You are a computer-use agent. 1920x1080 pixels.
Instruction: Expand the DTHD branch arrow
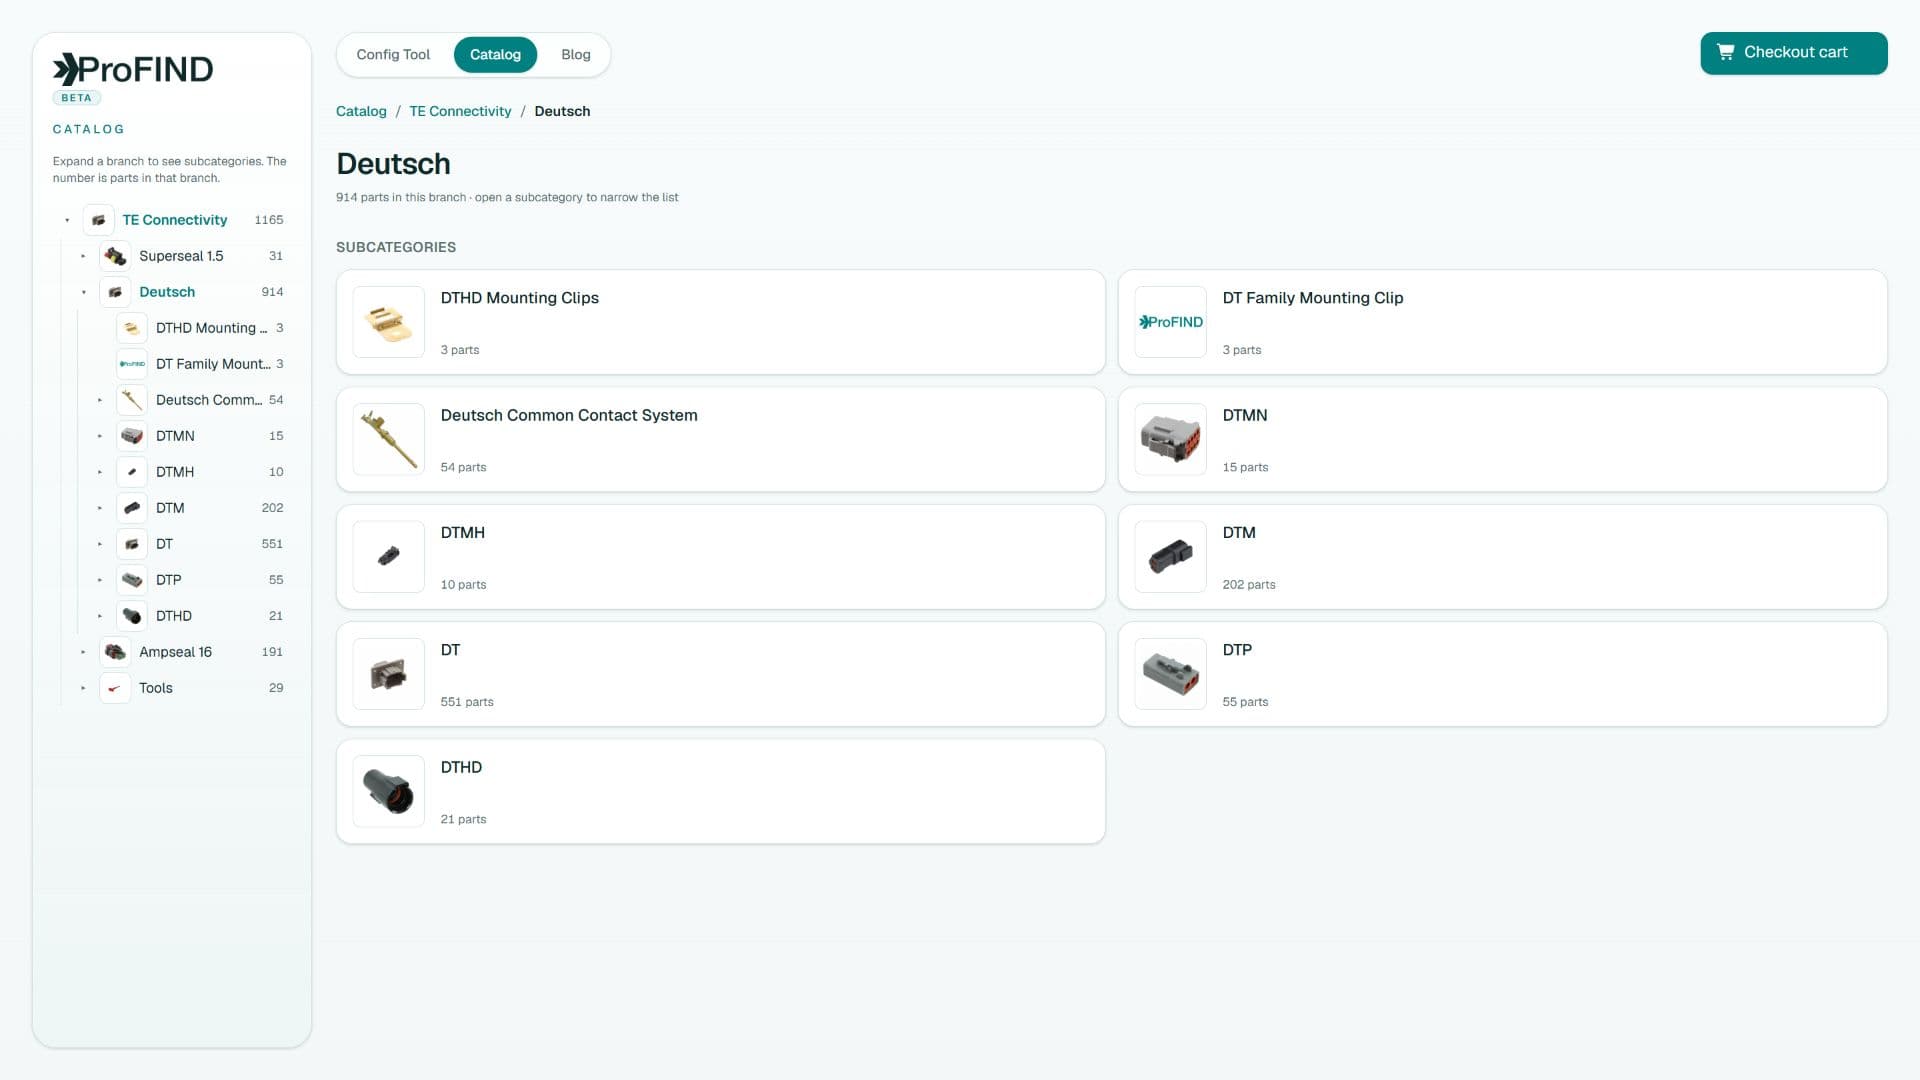tap(100, 616)
